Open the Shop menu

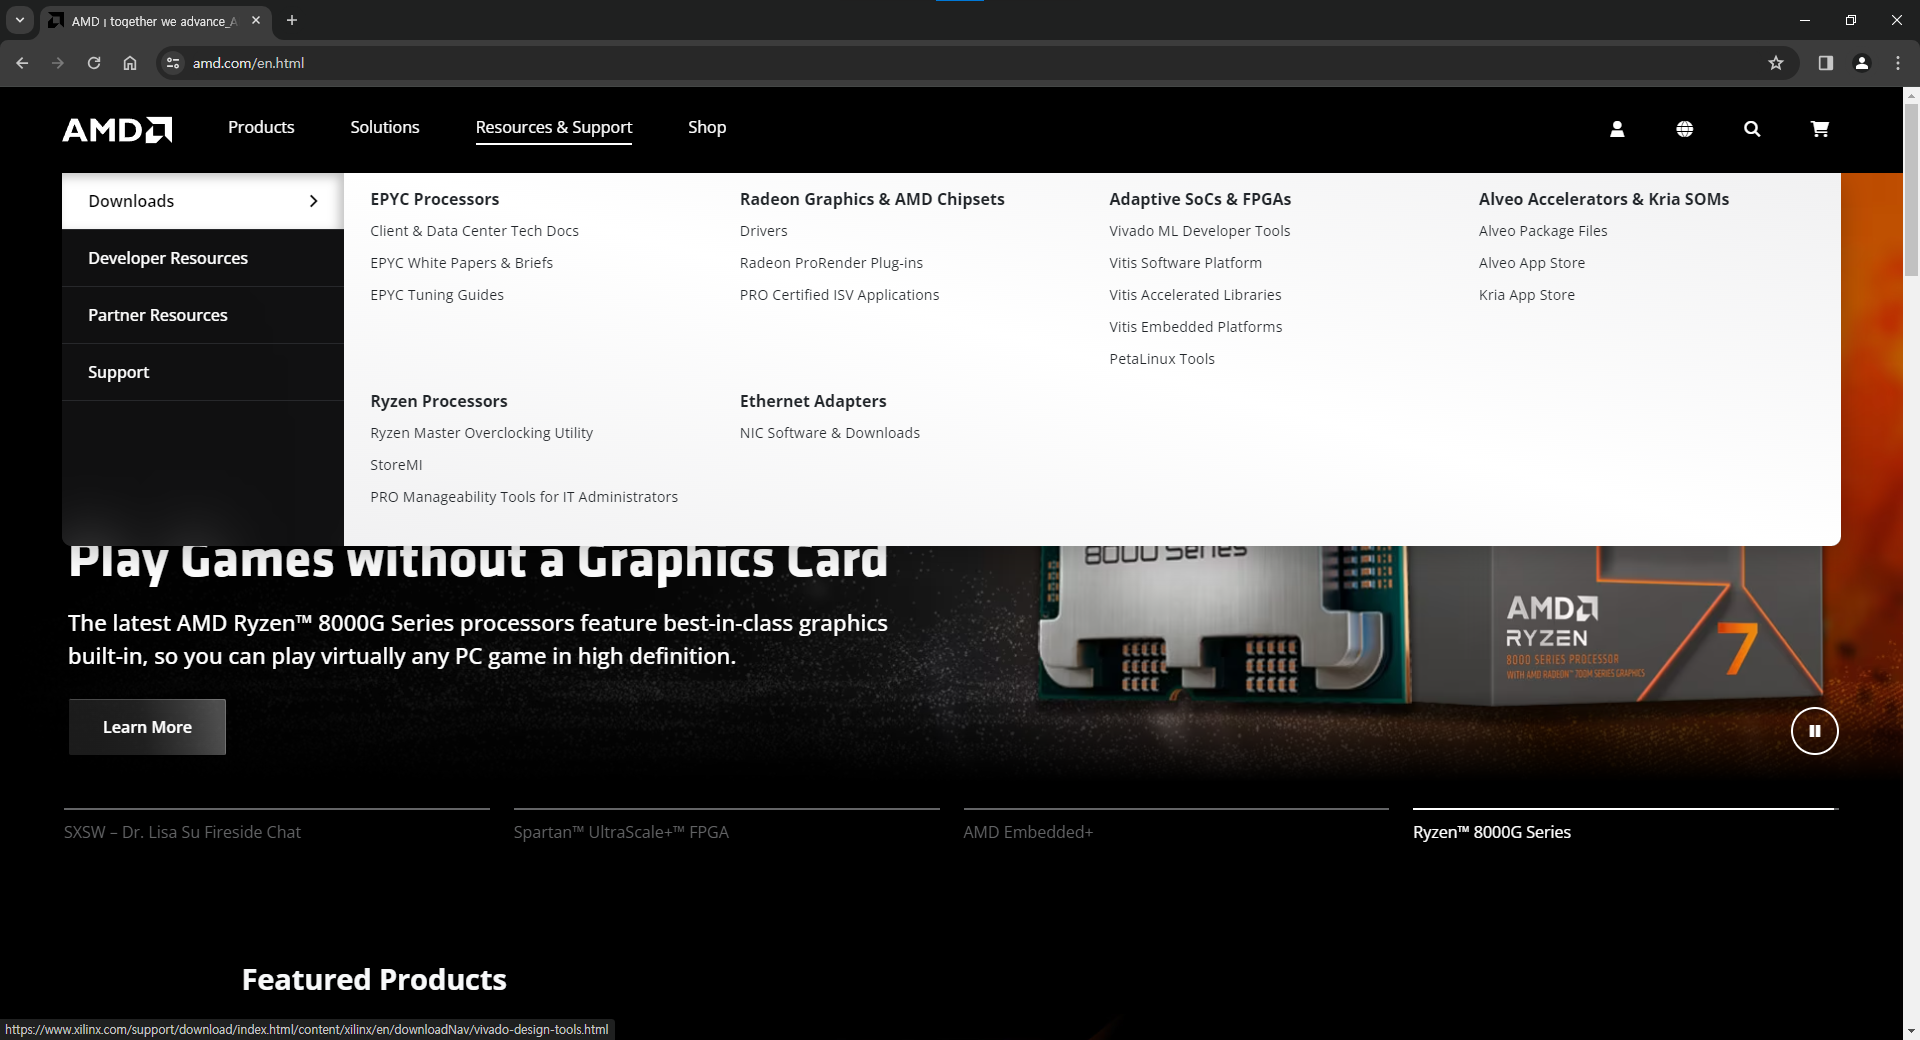pos(707,127)
